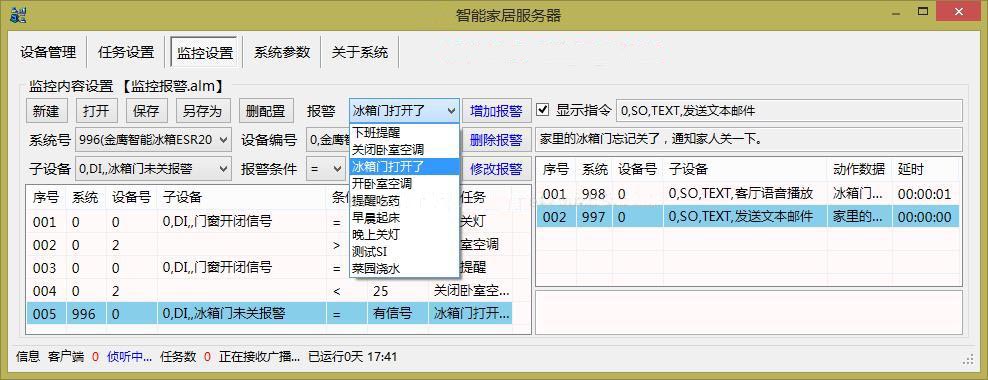Click the 删配置 button
This screenshot has height=380, width=988.
point(267,111)
